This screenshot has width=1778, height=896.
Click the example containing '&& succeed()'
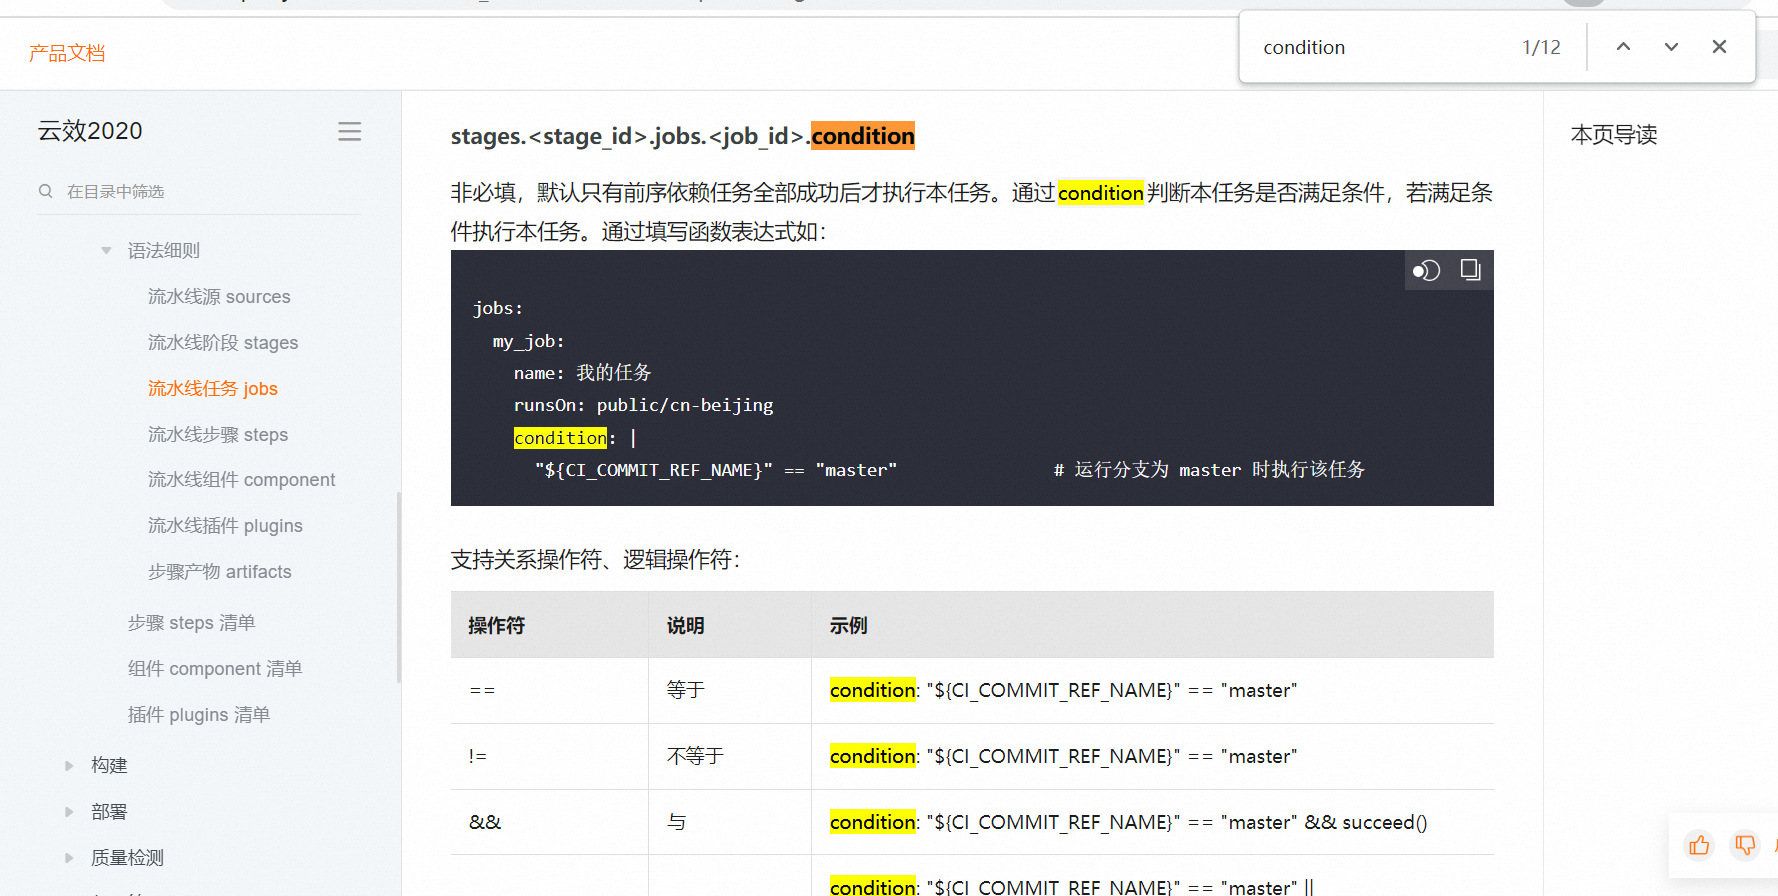point(1129,822)
